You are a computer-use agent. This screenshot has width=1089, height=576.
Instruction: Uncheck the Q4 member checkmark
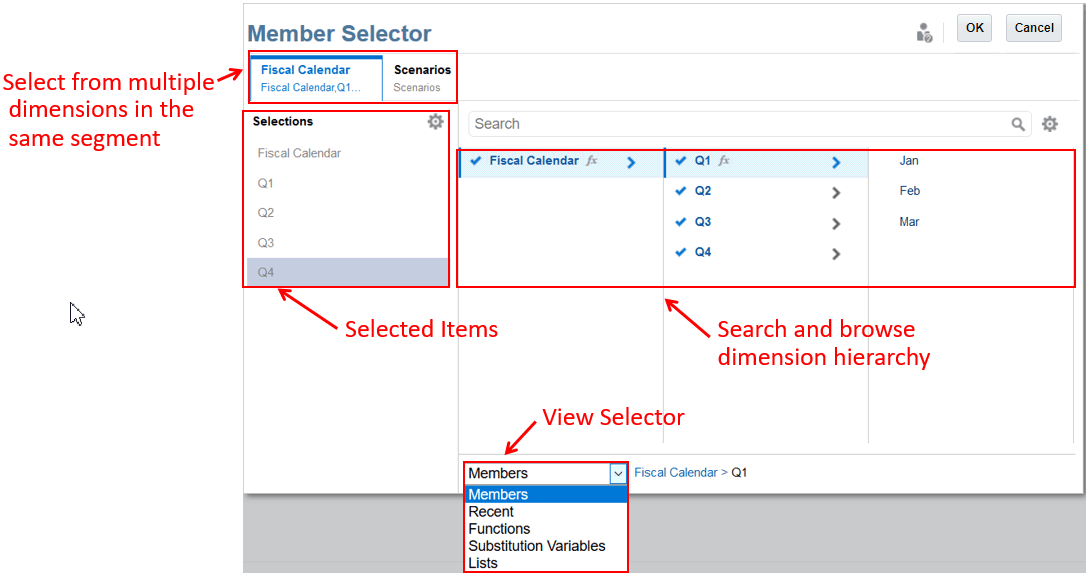(x=681, y=253)
